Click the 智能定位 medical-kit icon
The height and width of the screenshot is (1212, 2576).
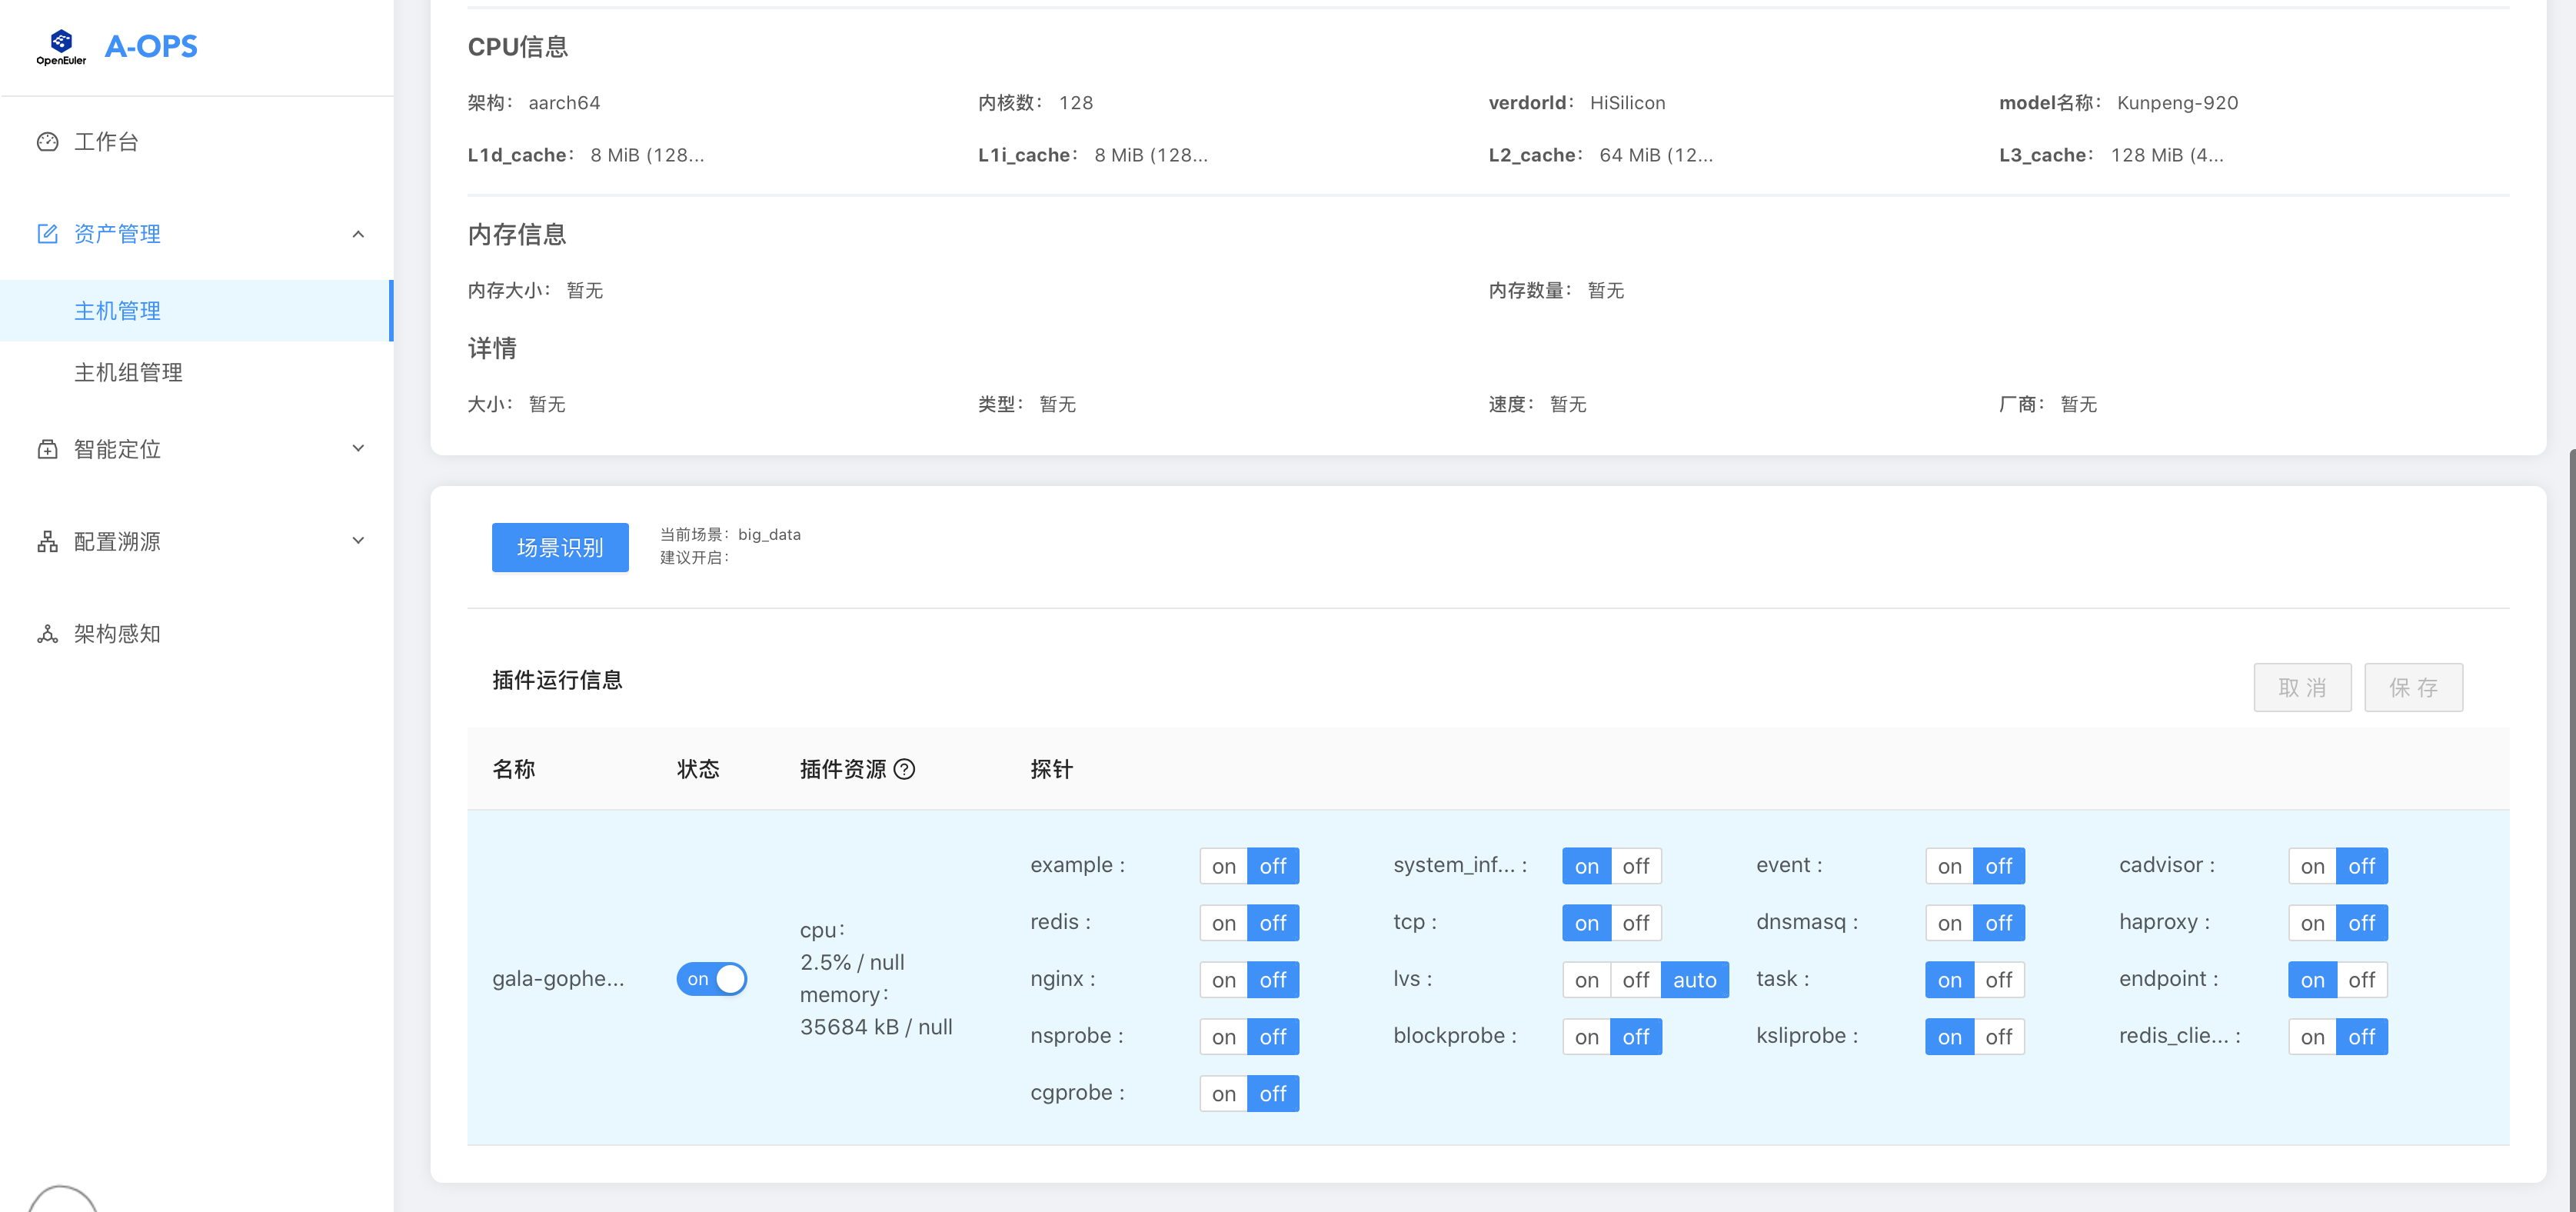tap(47, 449)
